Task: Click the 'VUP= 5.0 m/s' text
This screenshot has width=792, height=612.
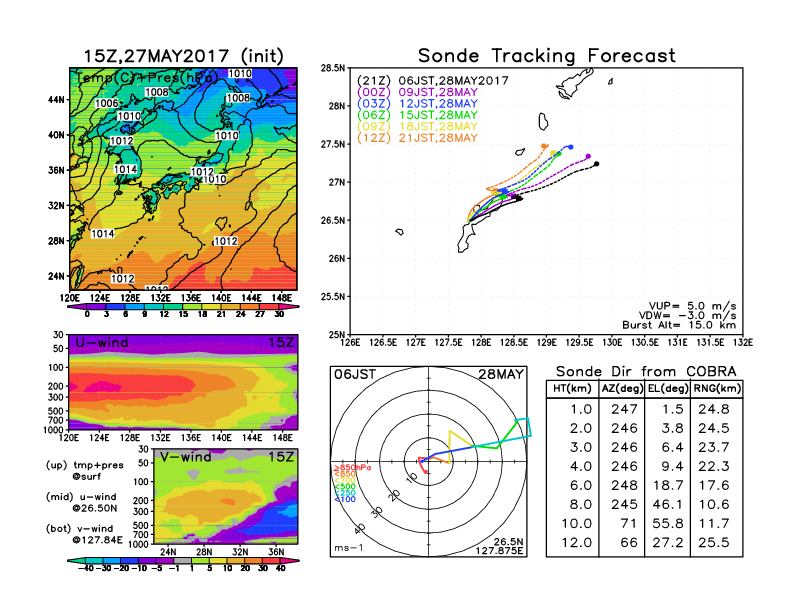Action: (x=692, y=306)
